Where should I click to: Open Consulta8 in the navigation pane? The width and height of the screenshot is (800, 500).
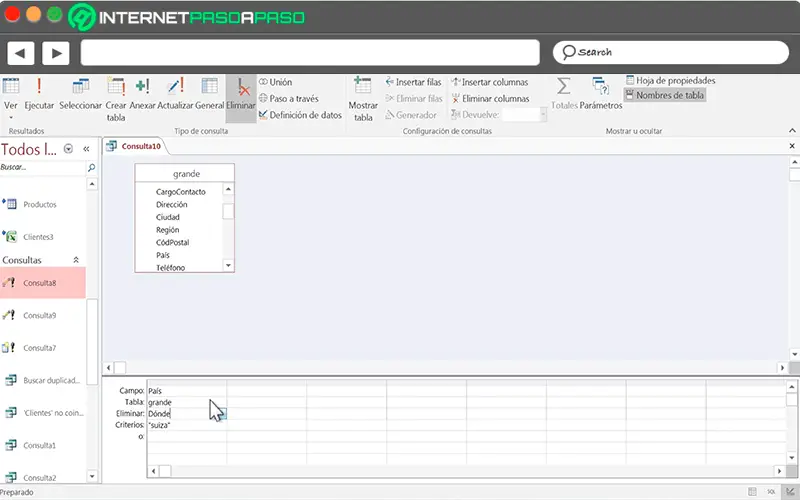pyautogui.click(x=43, y=283)
